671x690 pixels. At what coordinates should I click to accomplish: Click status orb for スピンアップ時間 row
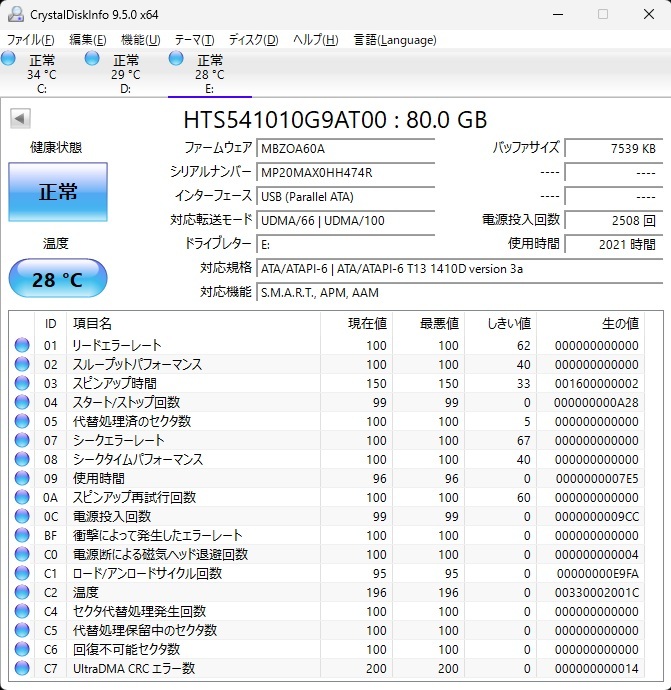(x=22, y=384)
